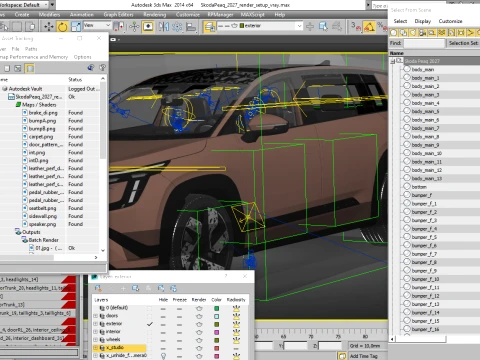Screen dimensions: 480x360
Task: Click Add Selected Objects plus icon in Layer dialog
Action: [123, 288]
